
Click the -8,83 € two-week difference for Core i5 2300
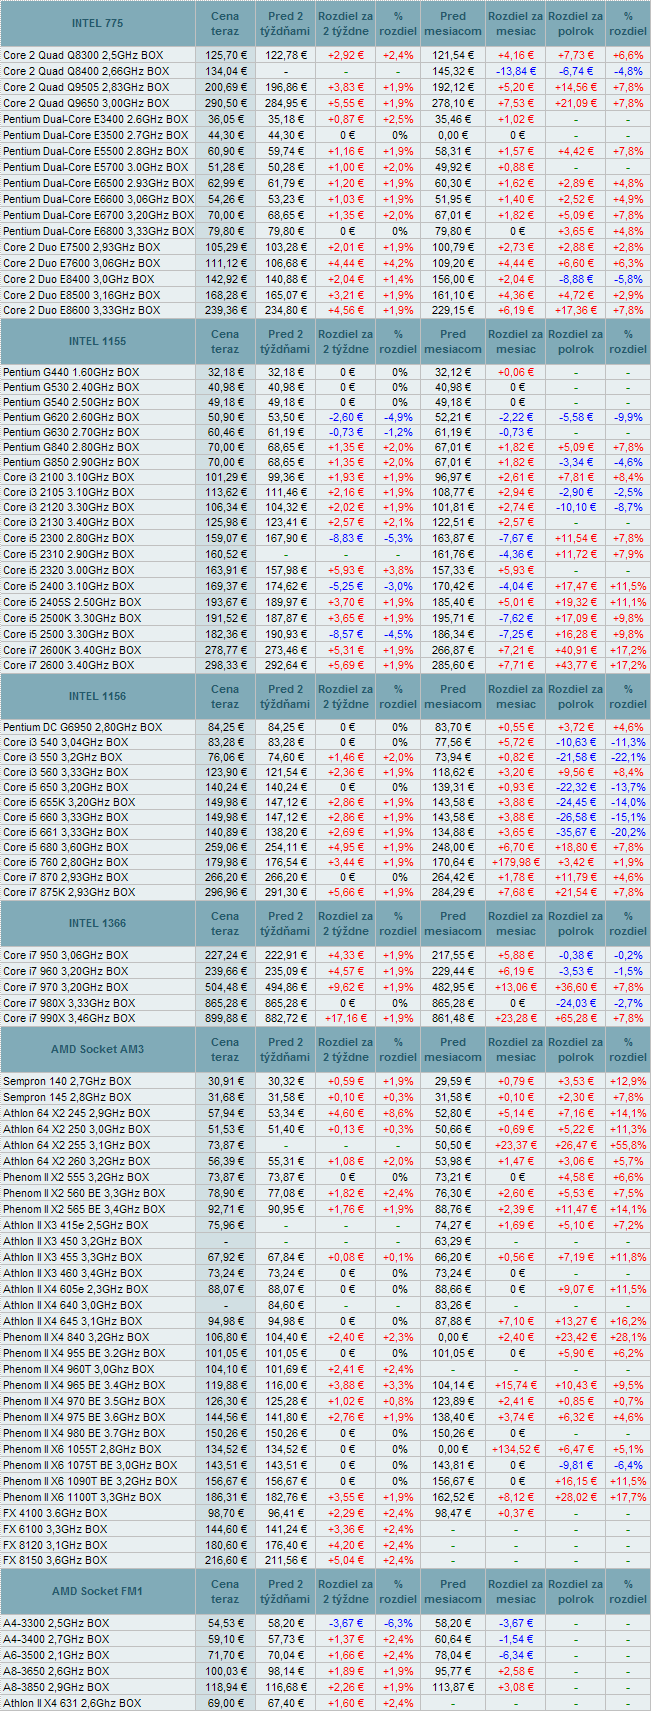[346, 539]
